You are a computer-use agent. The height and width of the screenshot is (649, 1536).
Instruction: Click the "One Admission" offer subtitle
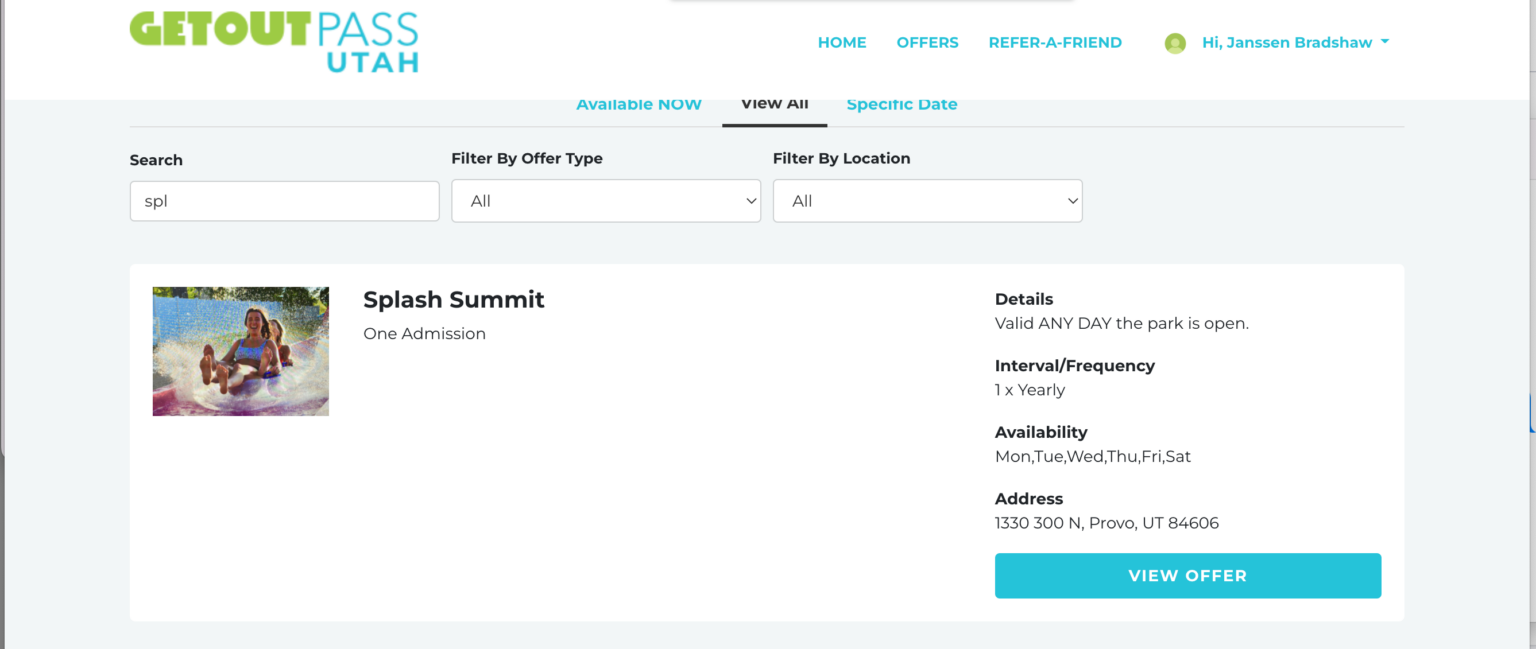424,334
